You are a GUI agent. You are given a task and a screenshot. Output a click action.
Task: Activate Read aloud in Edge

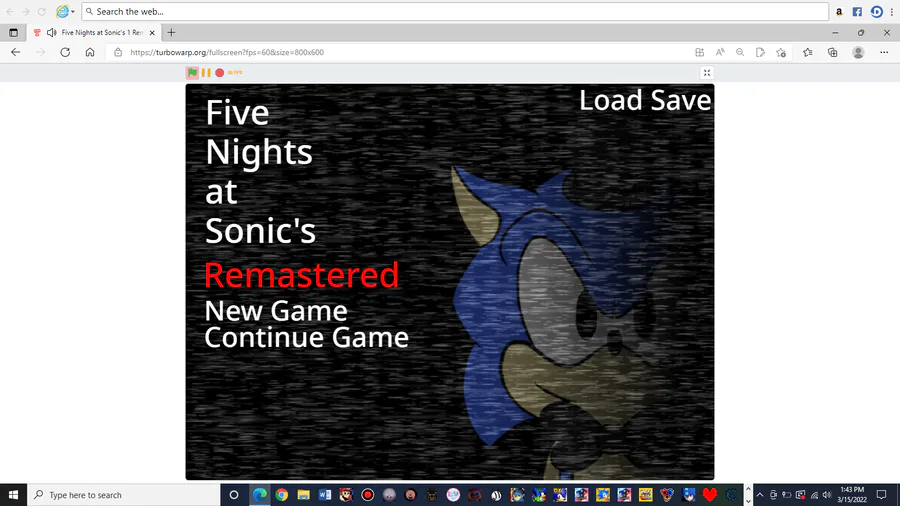(x=720, y=52)
